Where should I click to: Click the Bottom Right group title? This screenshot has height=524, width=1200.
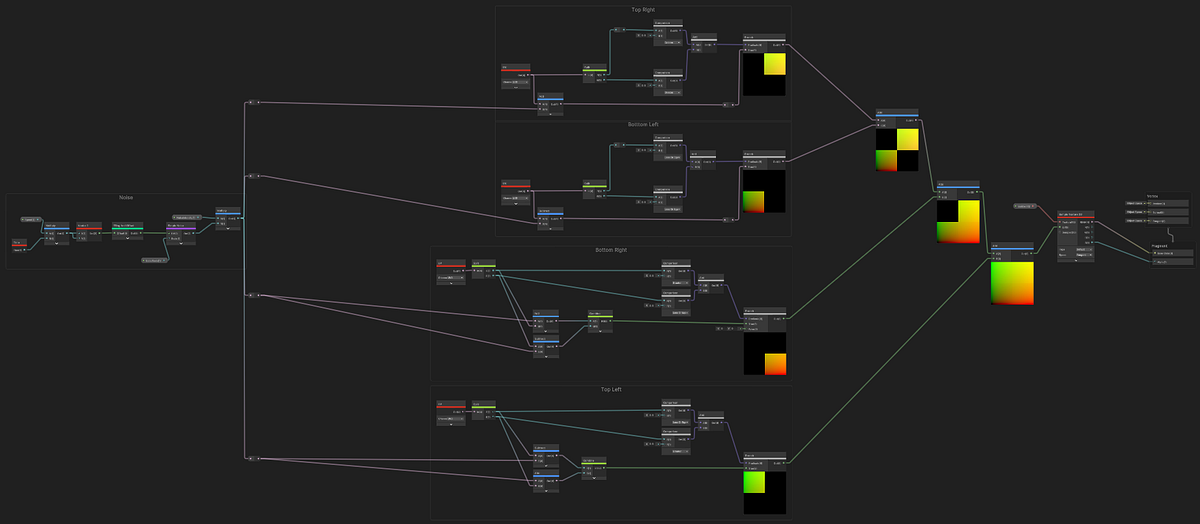tap(611, 250)
